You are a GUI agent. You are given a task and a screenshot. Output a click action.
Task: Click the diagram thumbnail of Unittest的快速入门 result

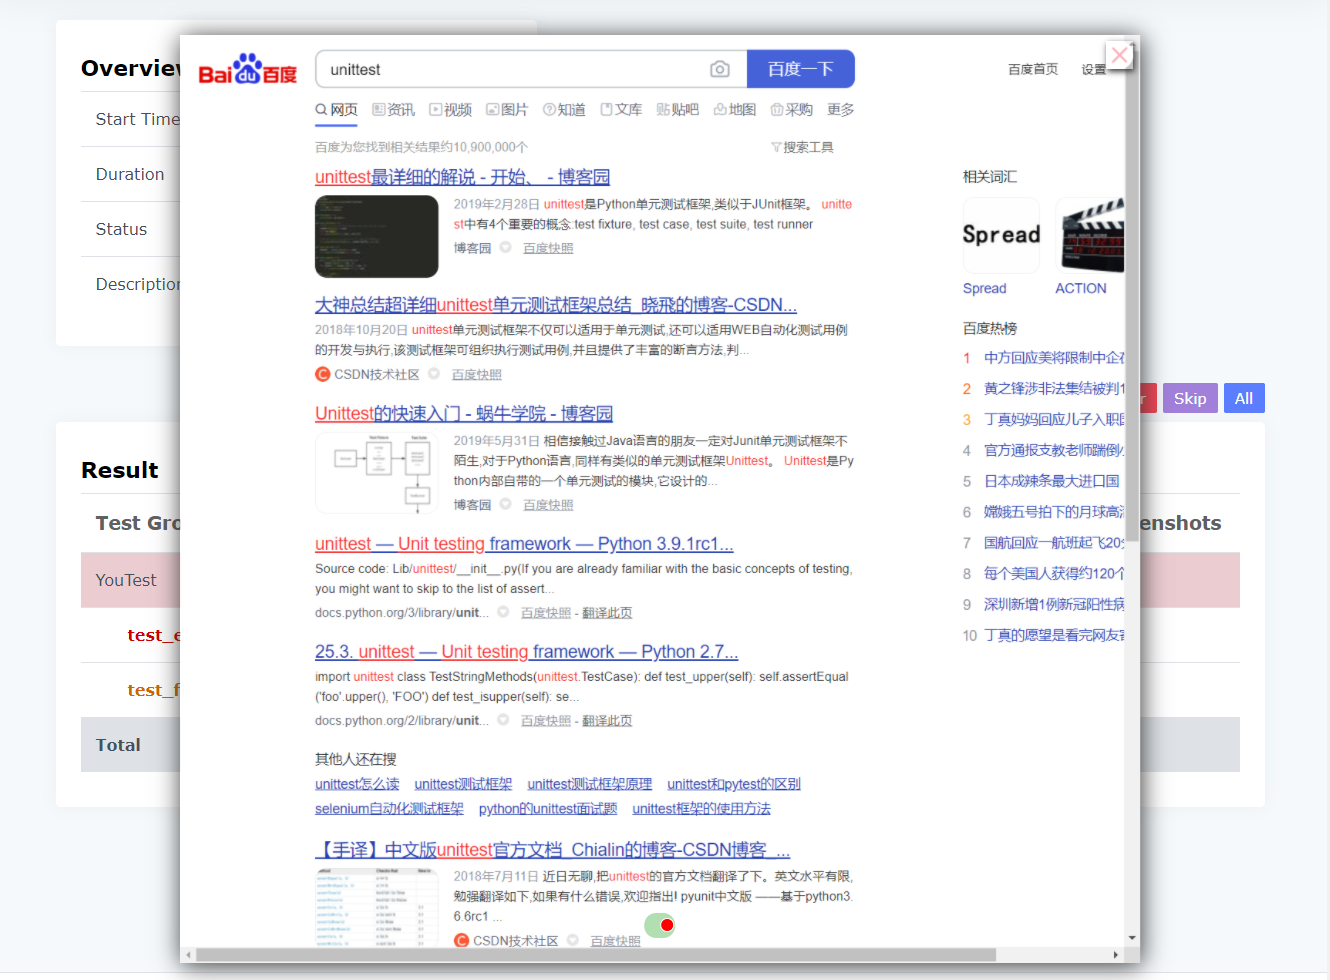pos(377,473)
